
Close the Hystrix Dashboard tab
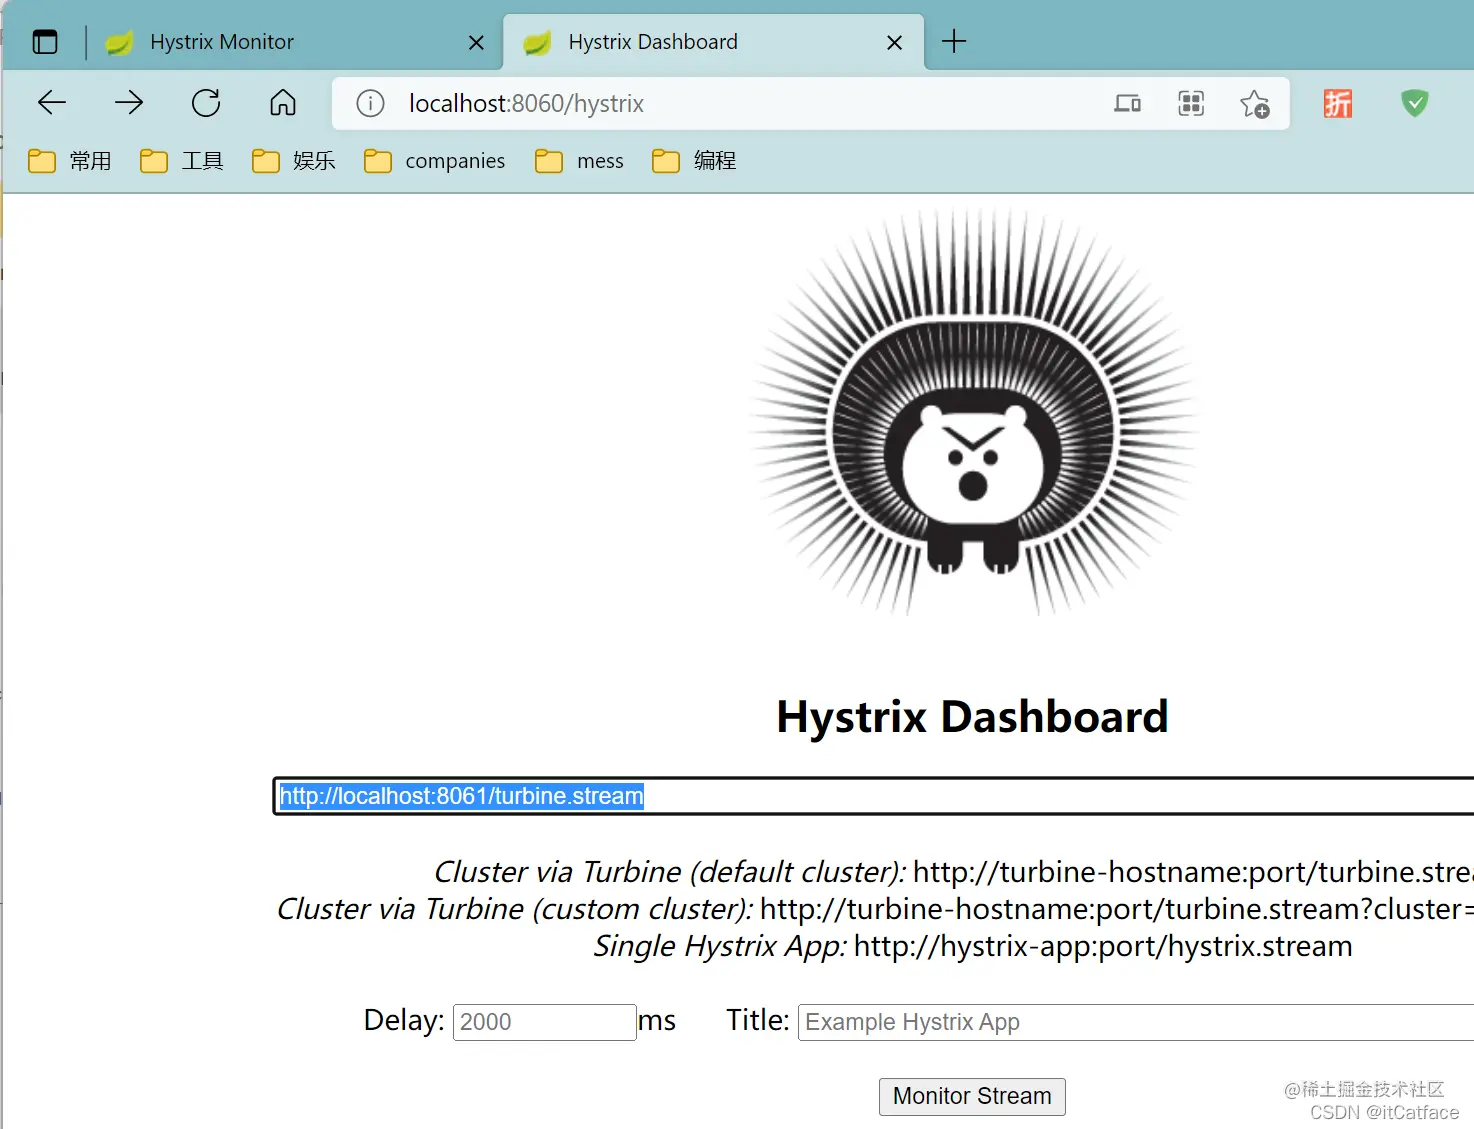(894, 42)
